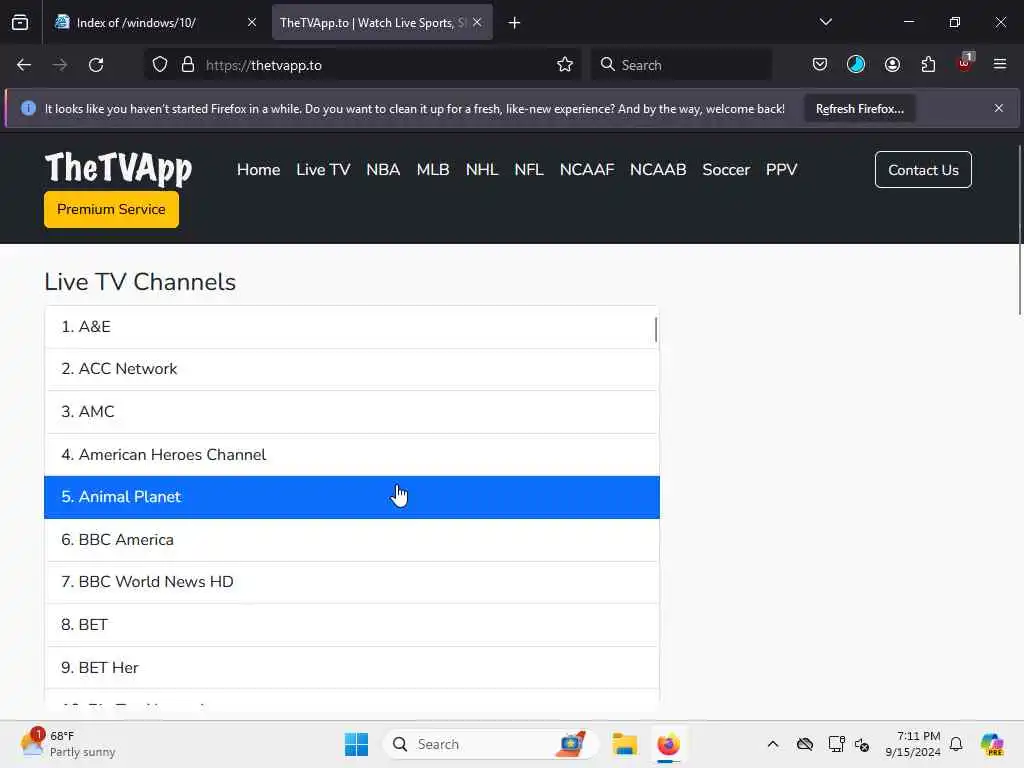
Task: Open NCAAF navigation link
Action: point(587,170)
